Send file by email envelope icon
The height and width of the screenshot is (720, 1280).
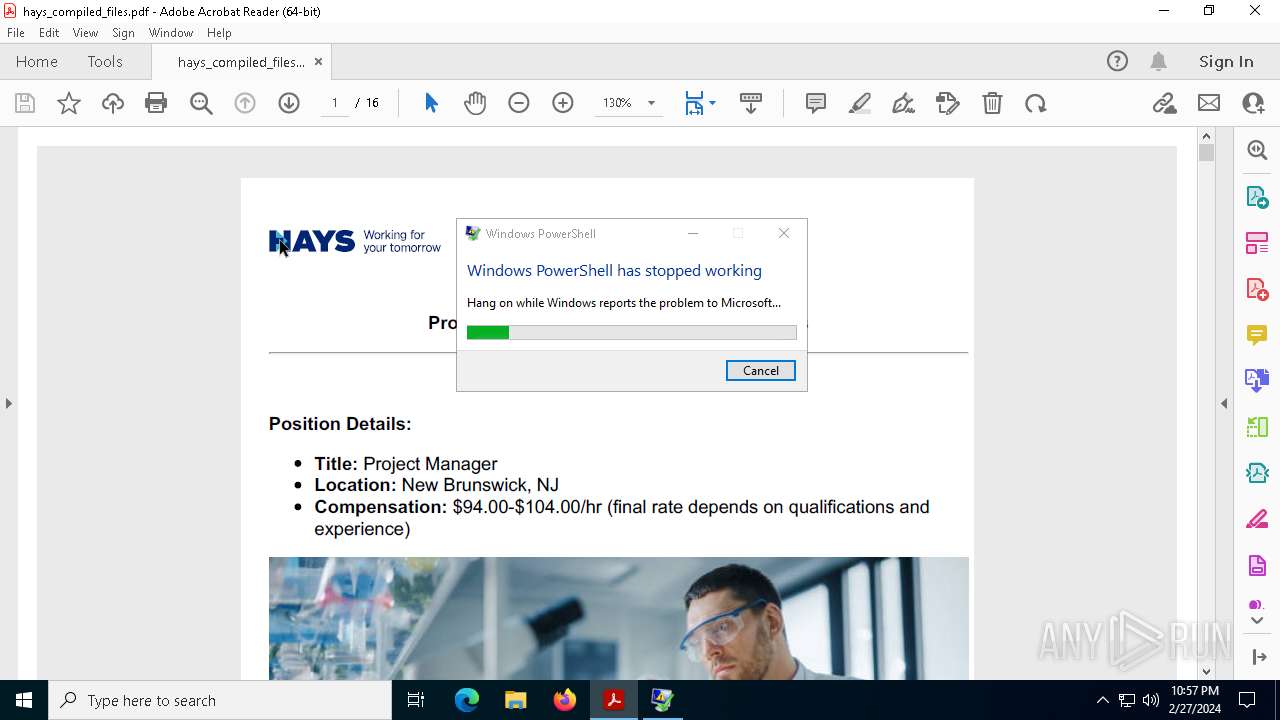[1209, 103]
